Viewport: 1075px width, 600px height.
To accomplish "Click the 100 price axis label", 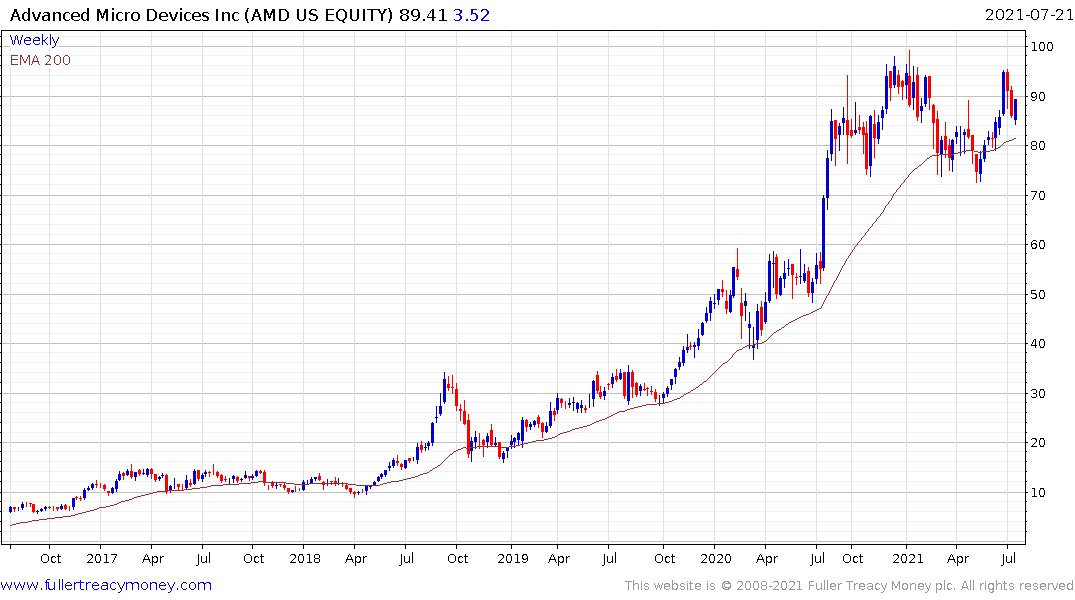I will pos(1042,47).
